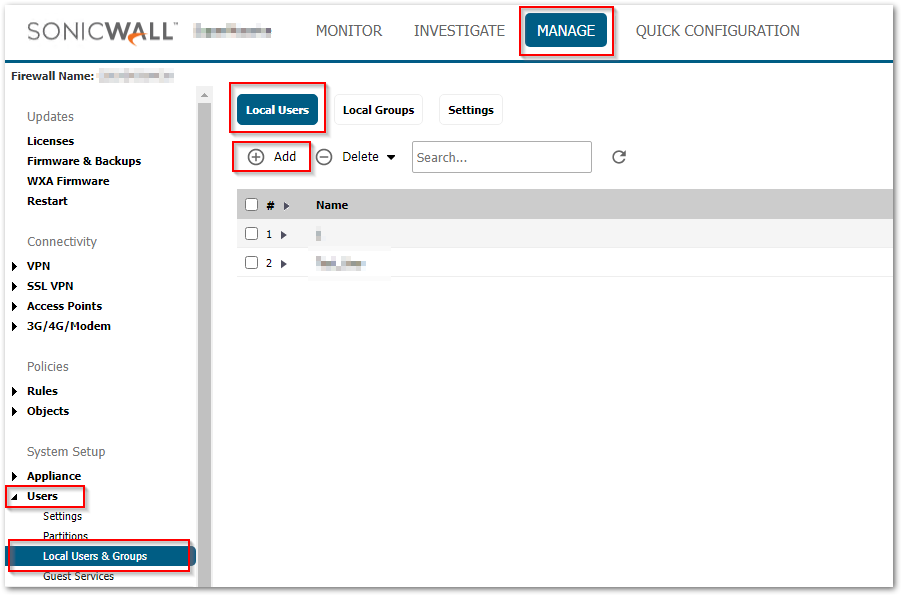Image resolution: width=902 pixels, height=596 pixels.
Task: Open the Delete dropdown arrow
Action: click(391, 157)
